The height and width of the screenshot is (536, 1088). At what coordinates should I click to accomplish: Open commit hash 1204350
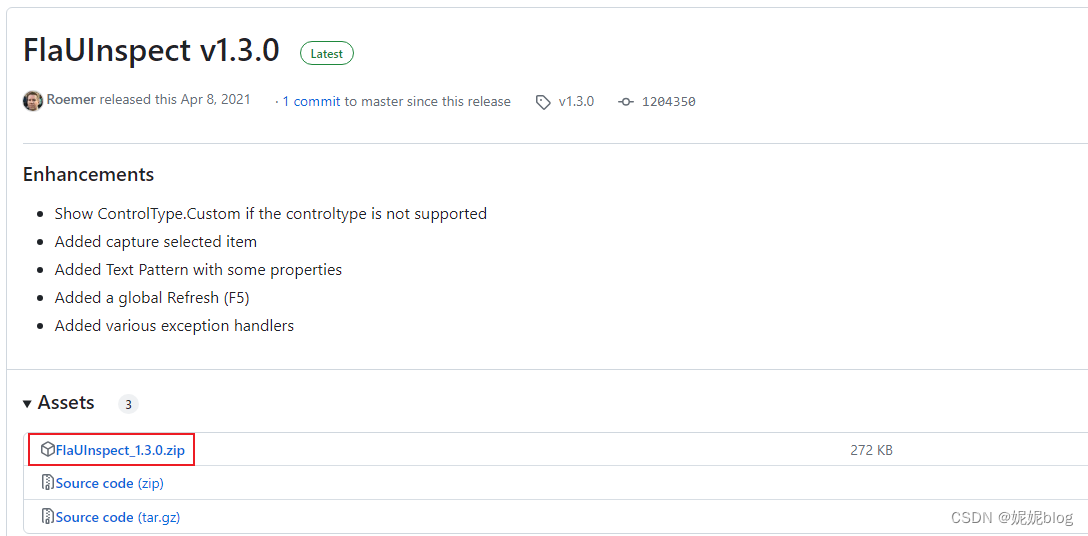(668, 102)
